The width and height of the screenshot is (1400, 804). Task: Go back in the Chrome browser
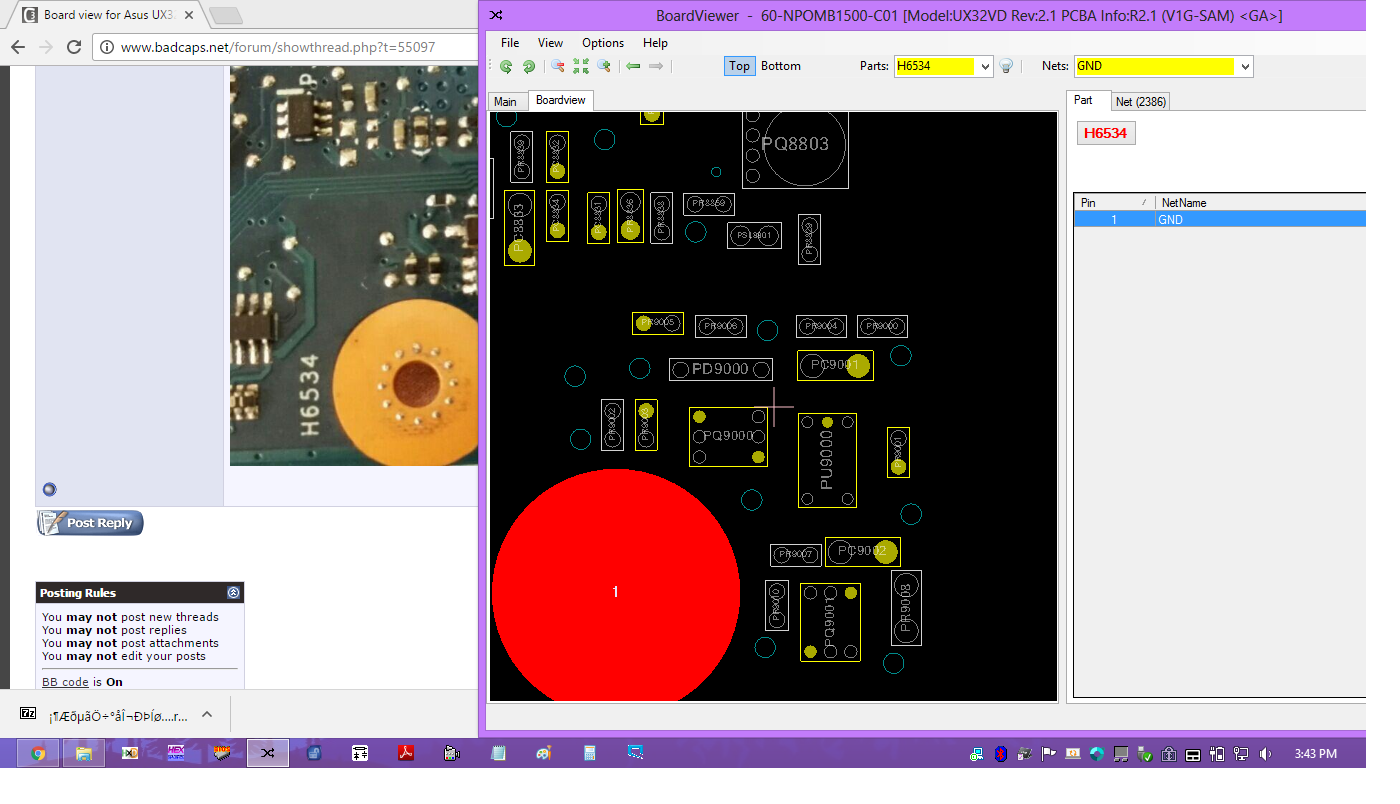coord(17,47)
